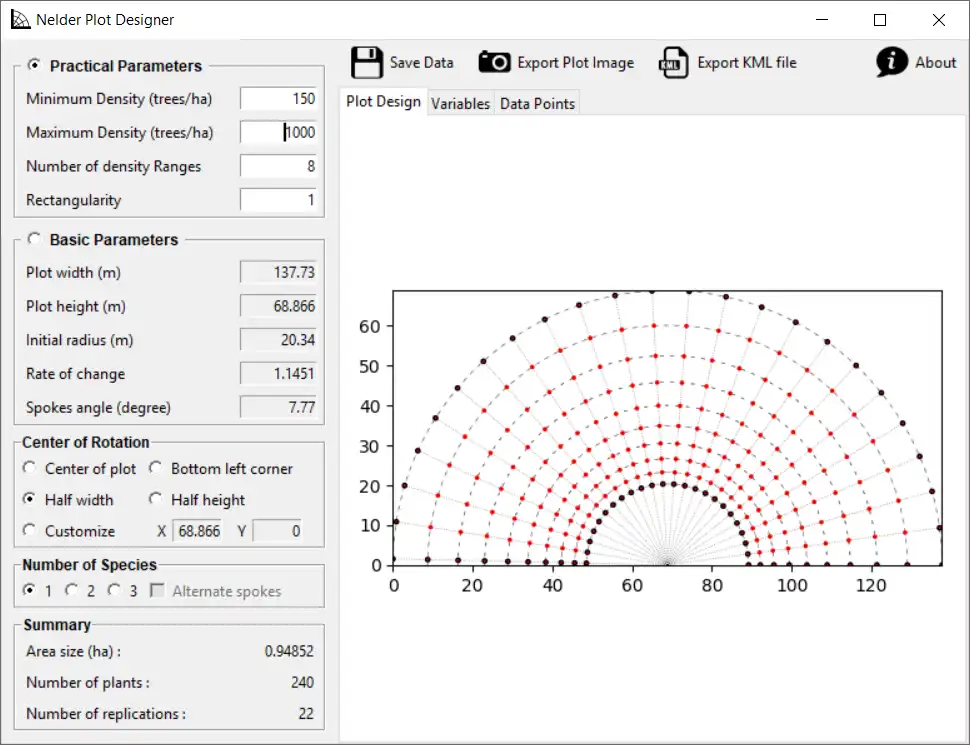Choose Center of plot rotation option
Viewport: 970px width, 745px height.
pyautogui.click(x=29, y=468)
